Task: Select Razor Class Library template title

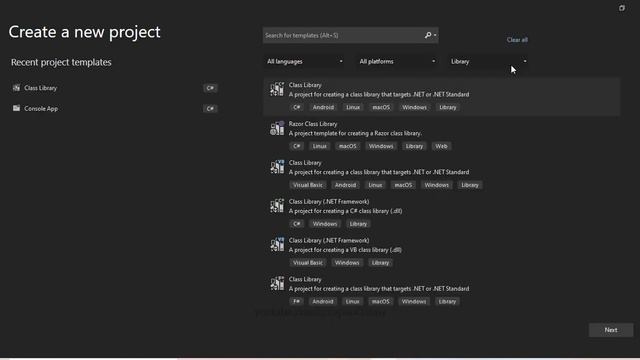Action: point(313,124)
